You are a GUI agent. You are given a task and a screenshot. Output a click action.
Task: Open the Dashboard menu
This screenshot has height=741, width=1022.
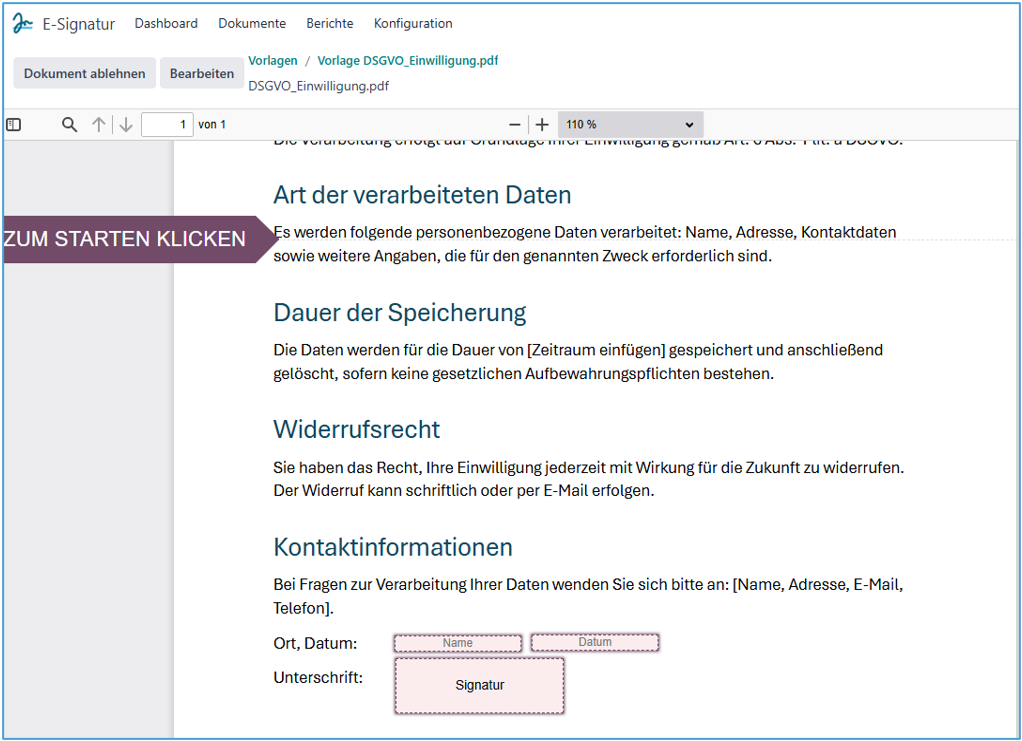tap(166, 23)
